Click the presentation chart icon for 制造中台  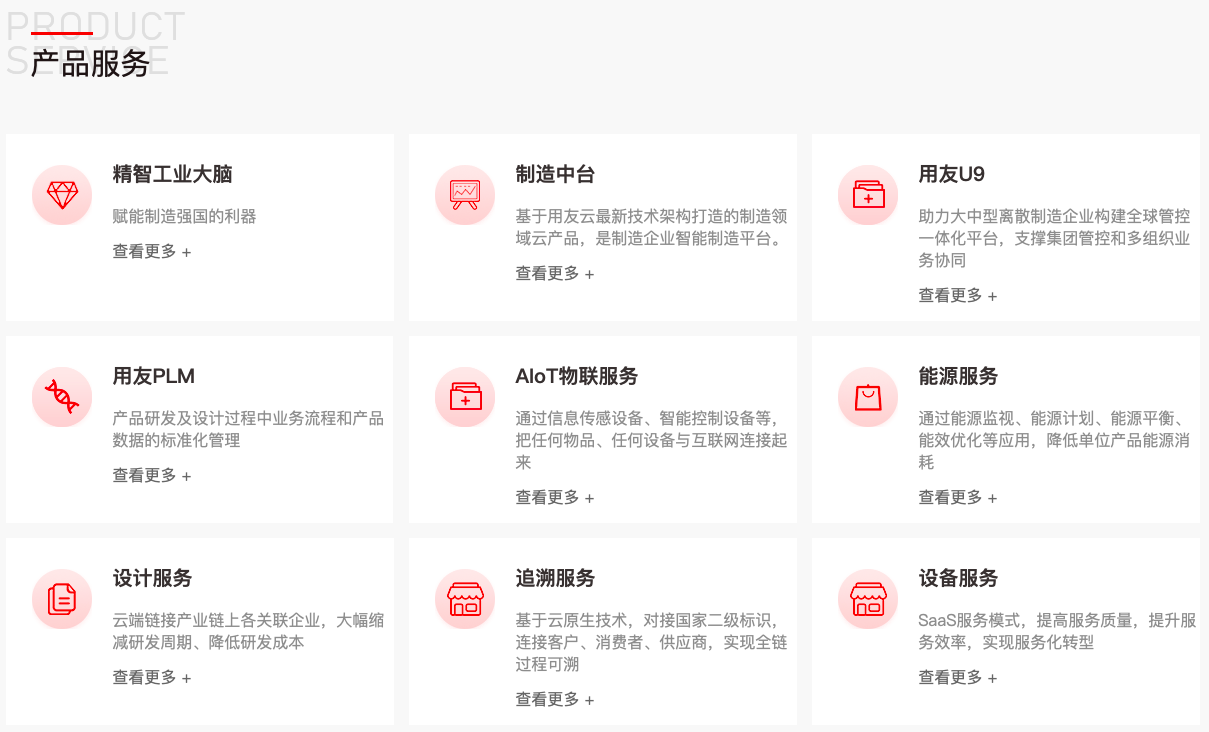465,195
